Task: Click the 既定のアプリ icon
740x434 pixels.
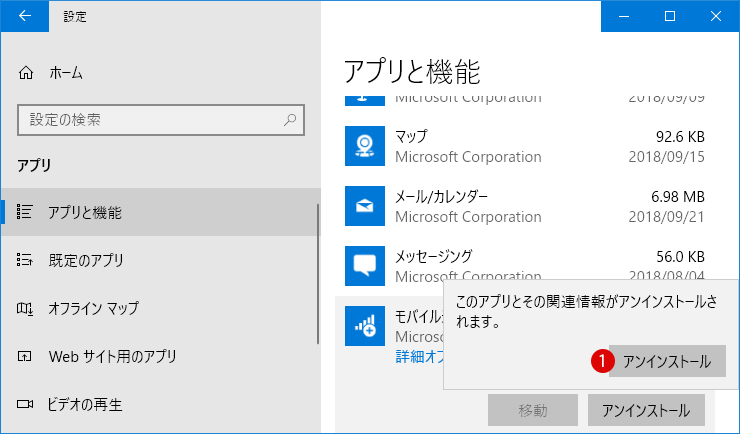Action: (x=25, y=259)
